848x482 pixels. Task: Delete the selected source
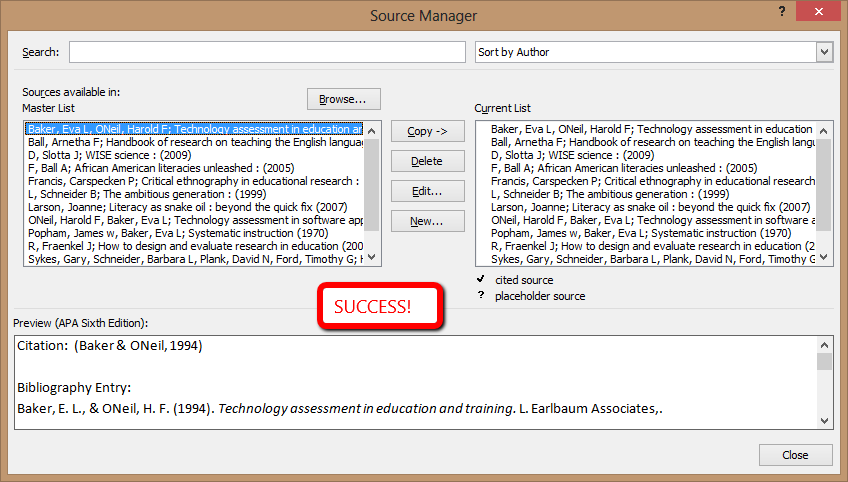428,161
